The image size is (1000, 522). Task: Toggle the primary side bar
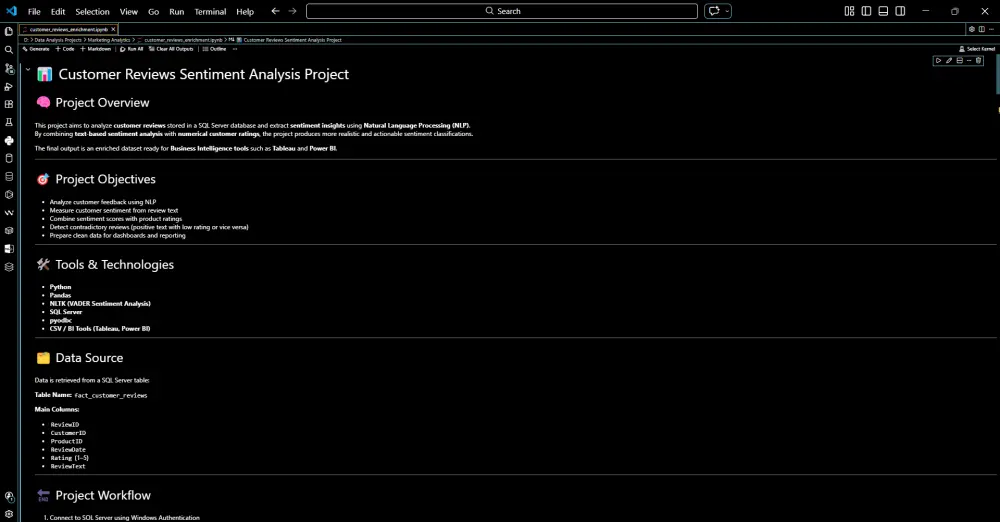pyautogui.click(x=866, y=11)
